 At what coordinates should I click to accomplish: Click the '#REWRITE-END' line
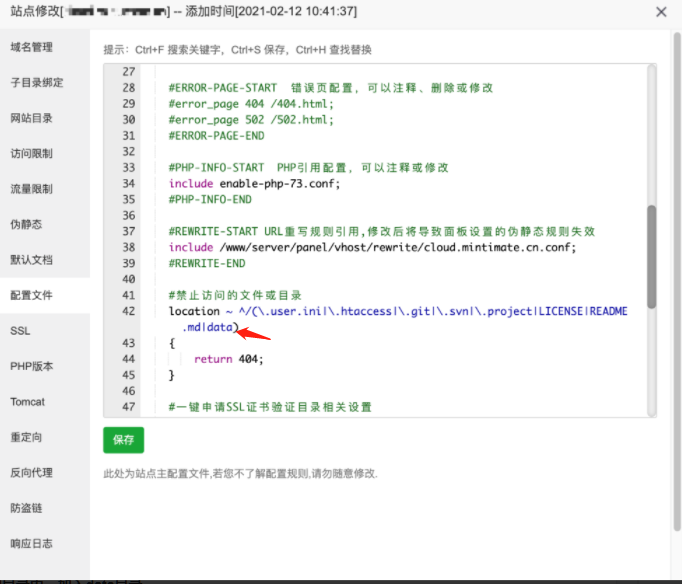click(x=207, y=264)
